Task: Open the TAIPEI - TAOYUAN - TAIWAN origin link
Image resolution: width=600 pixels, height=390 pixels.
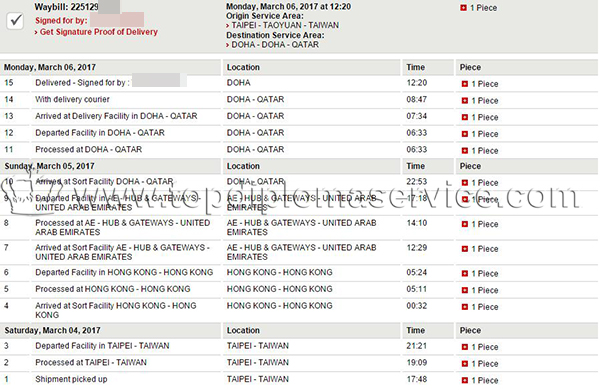Action: [285, 25]
